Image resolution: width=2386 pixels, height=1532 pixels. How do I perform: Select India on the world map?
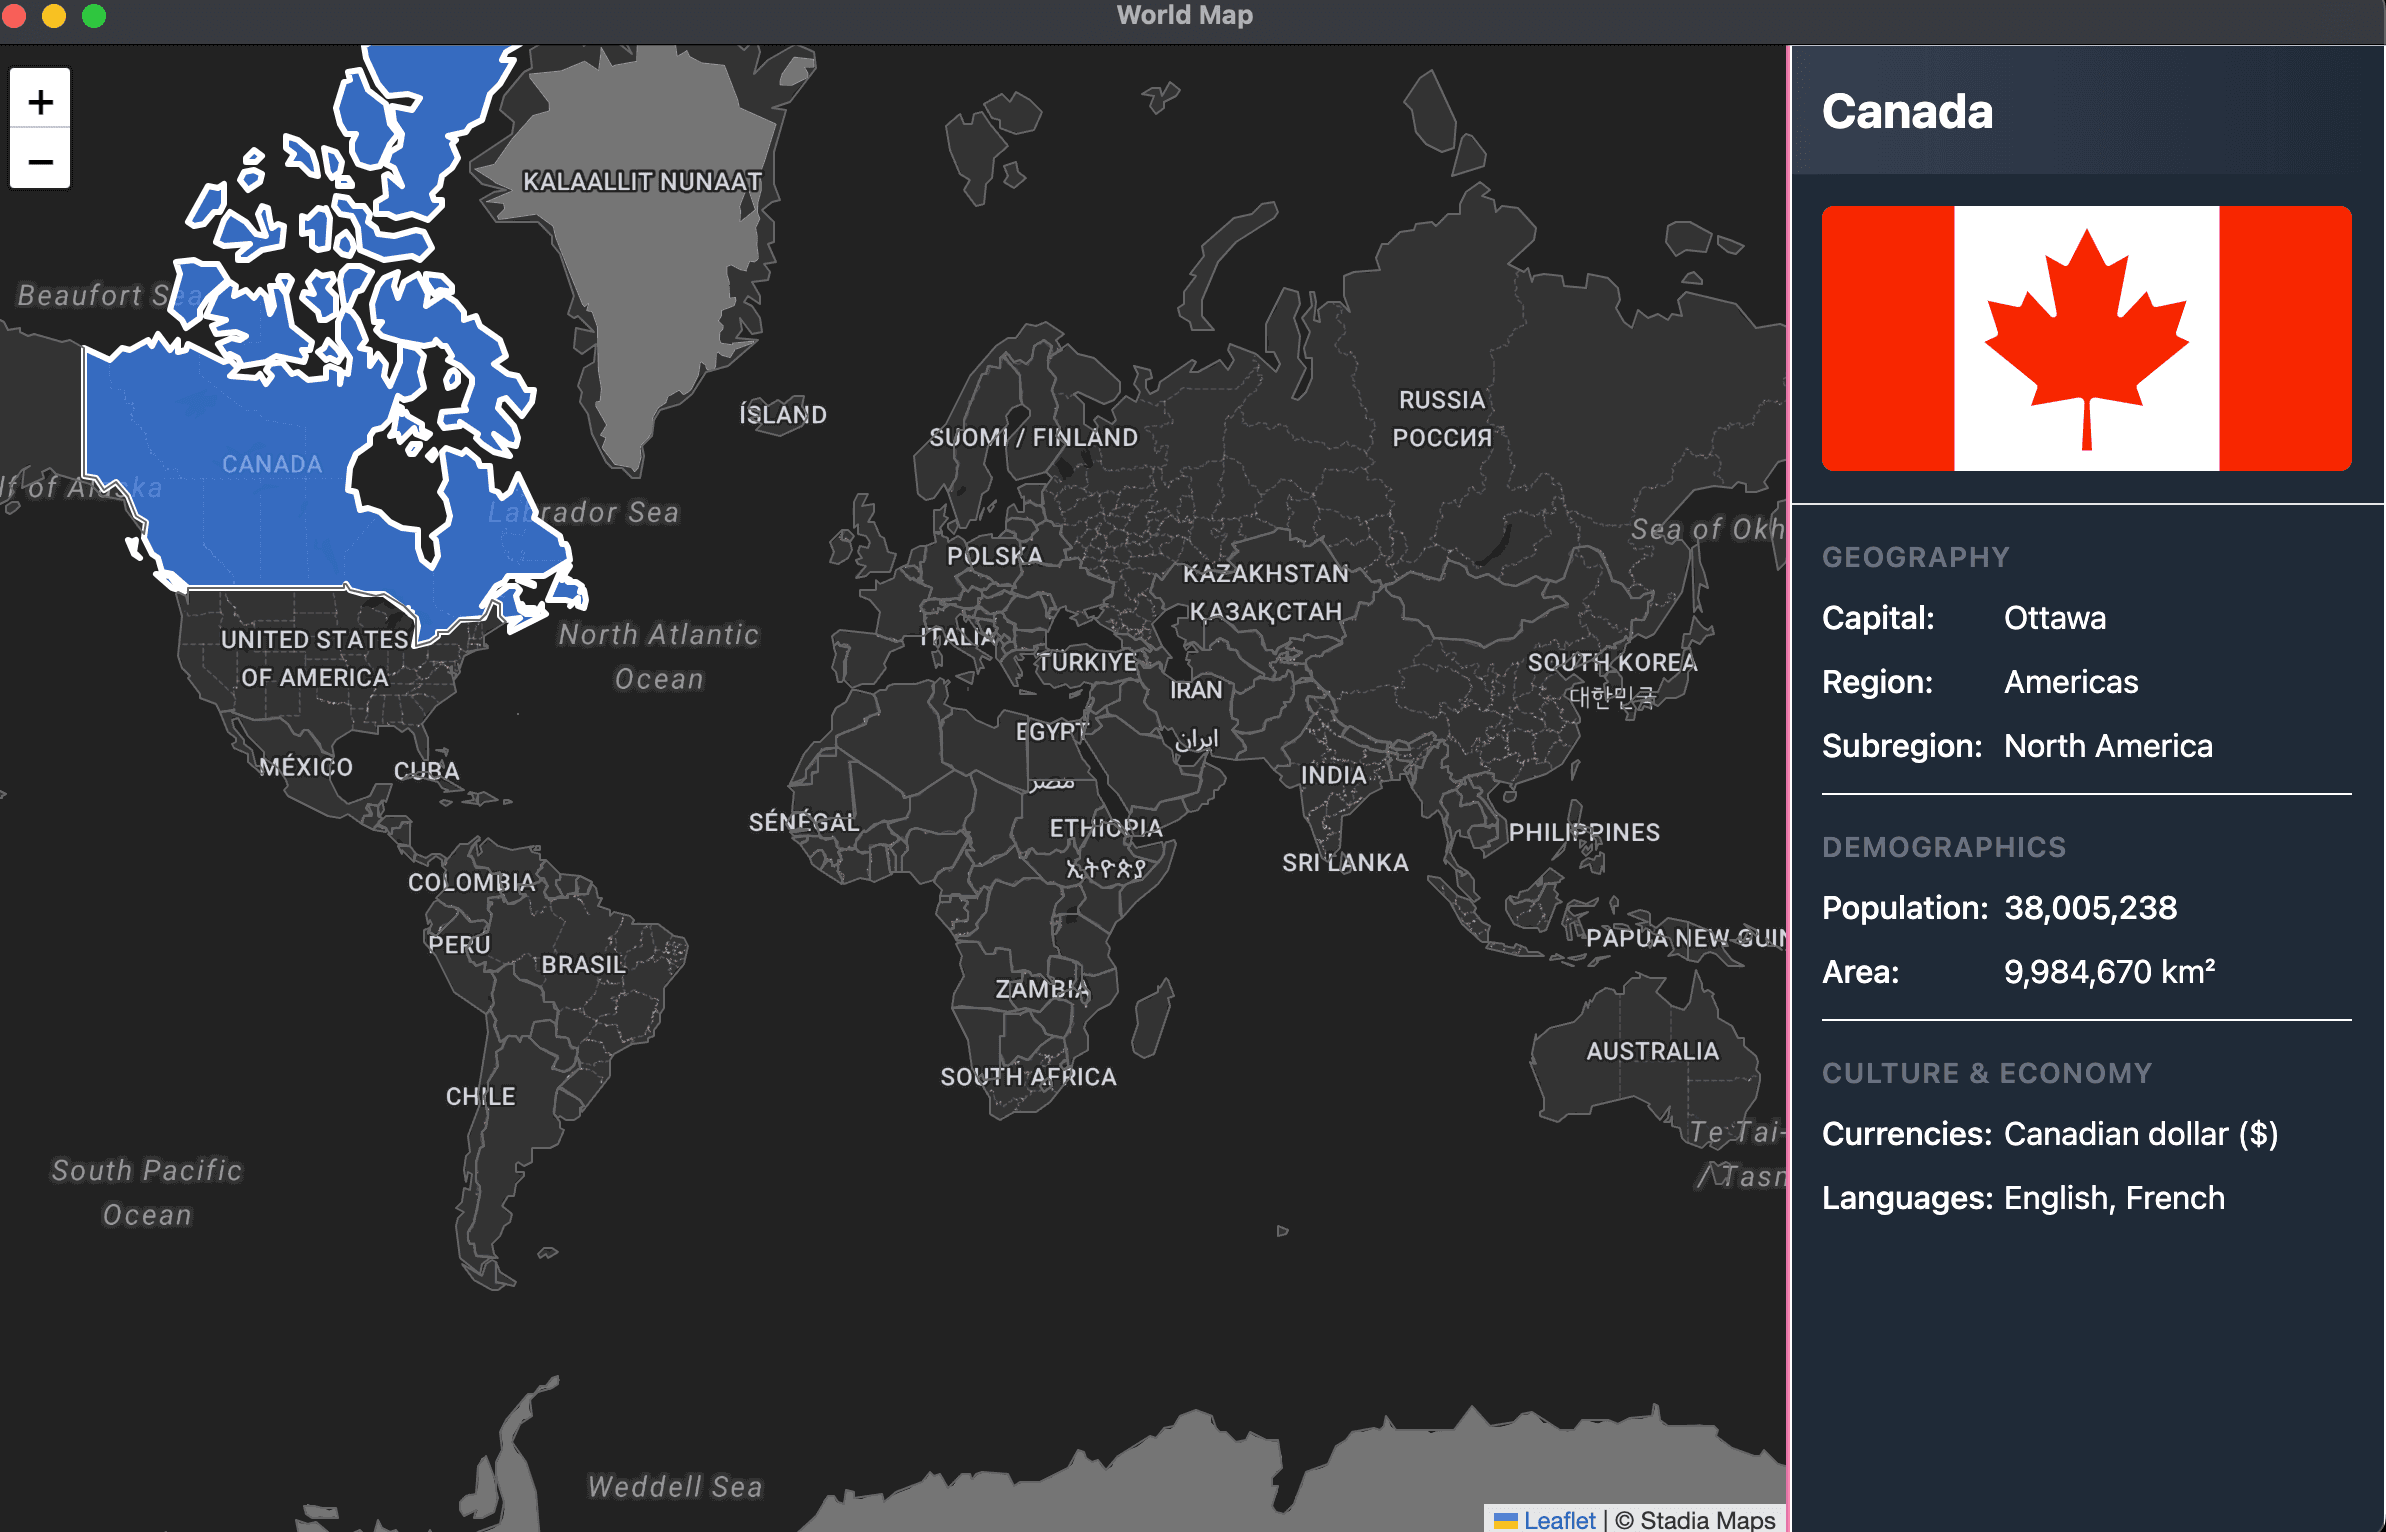[1335, 775]
